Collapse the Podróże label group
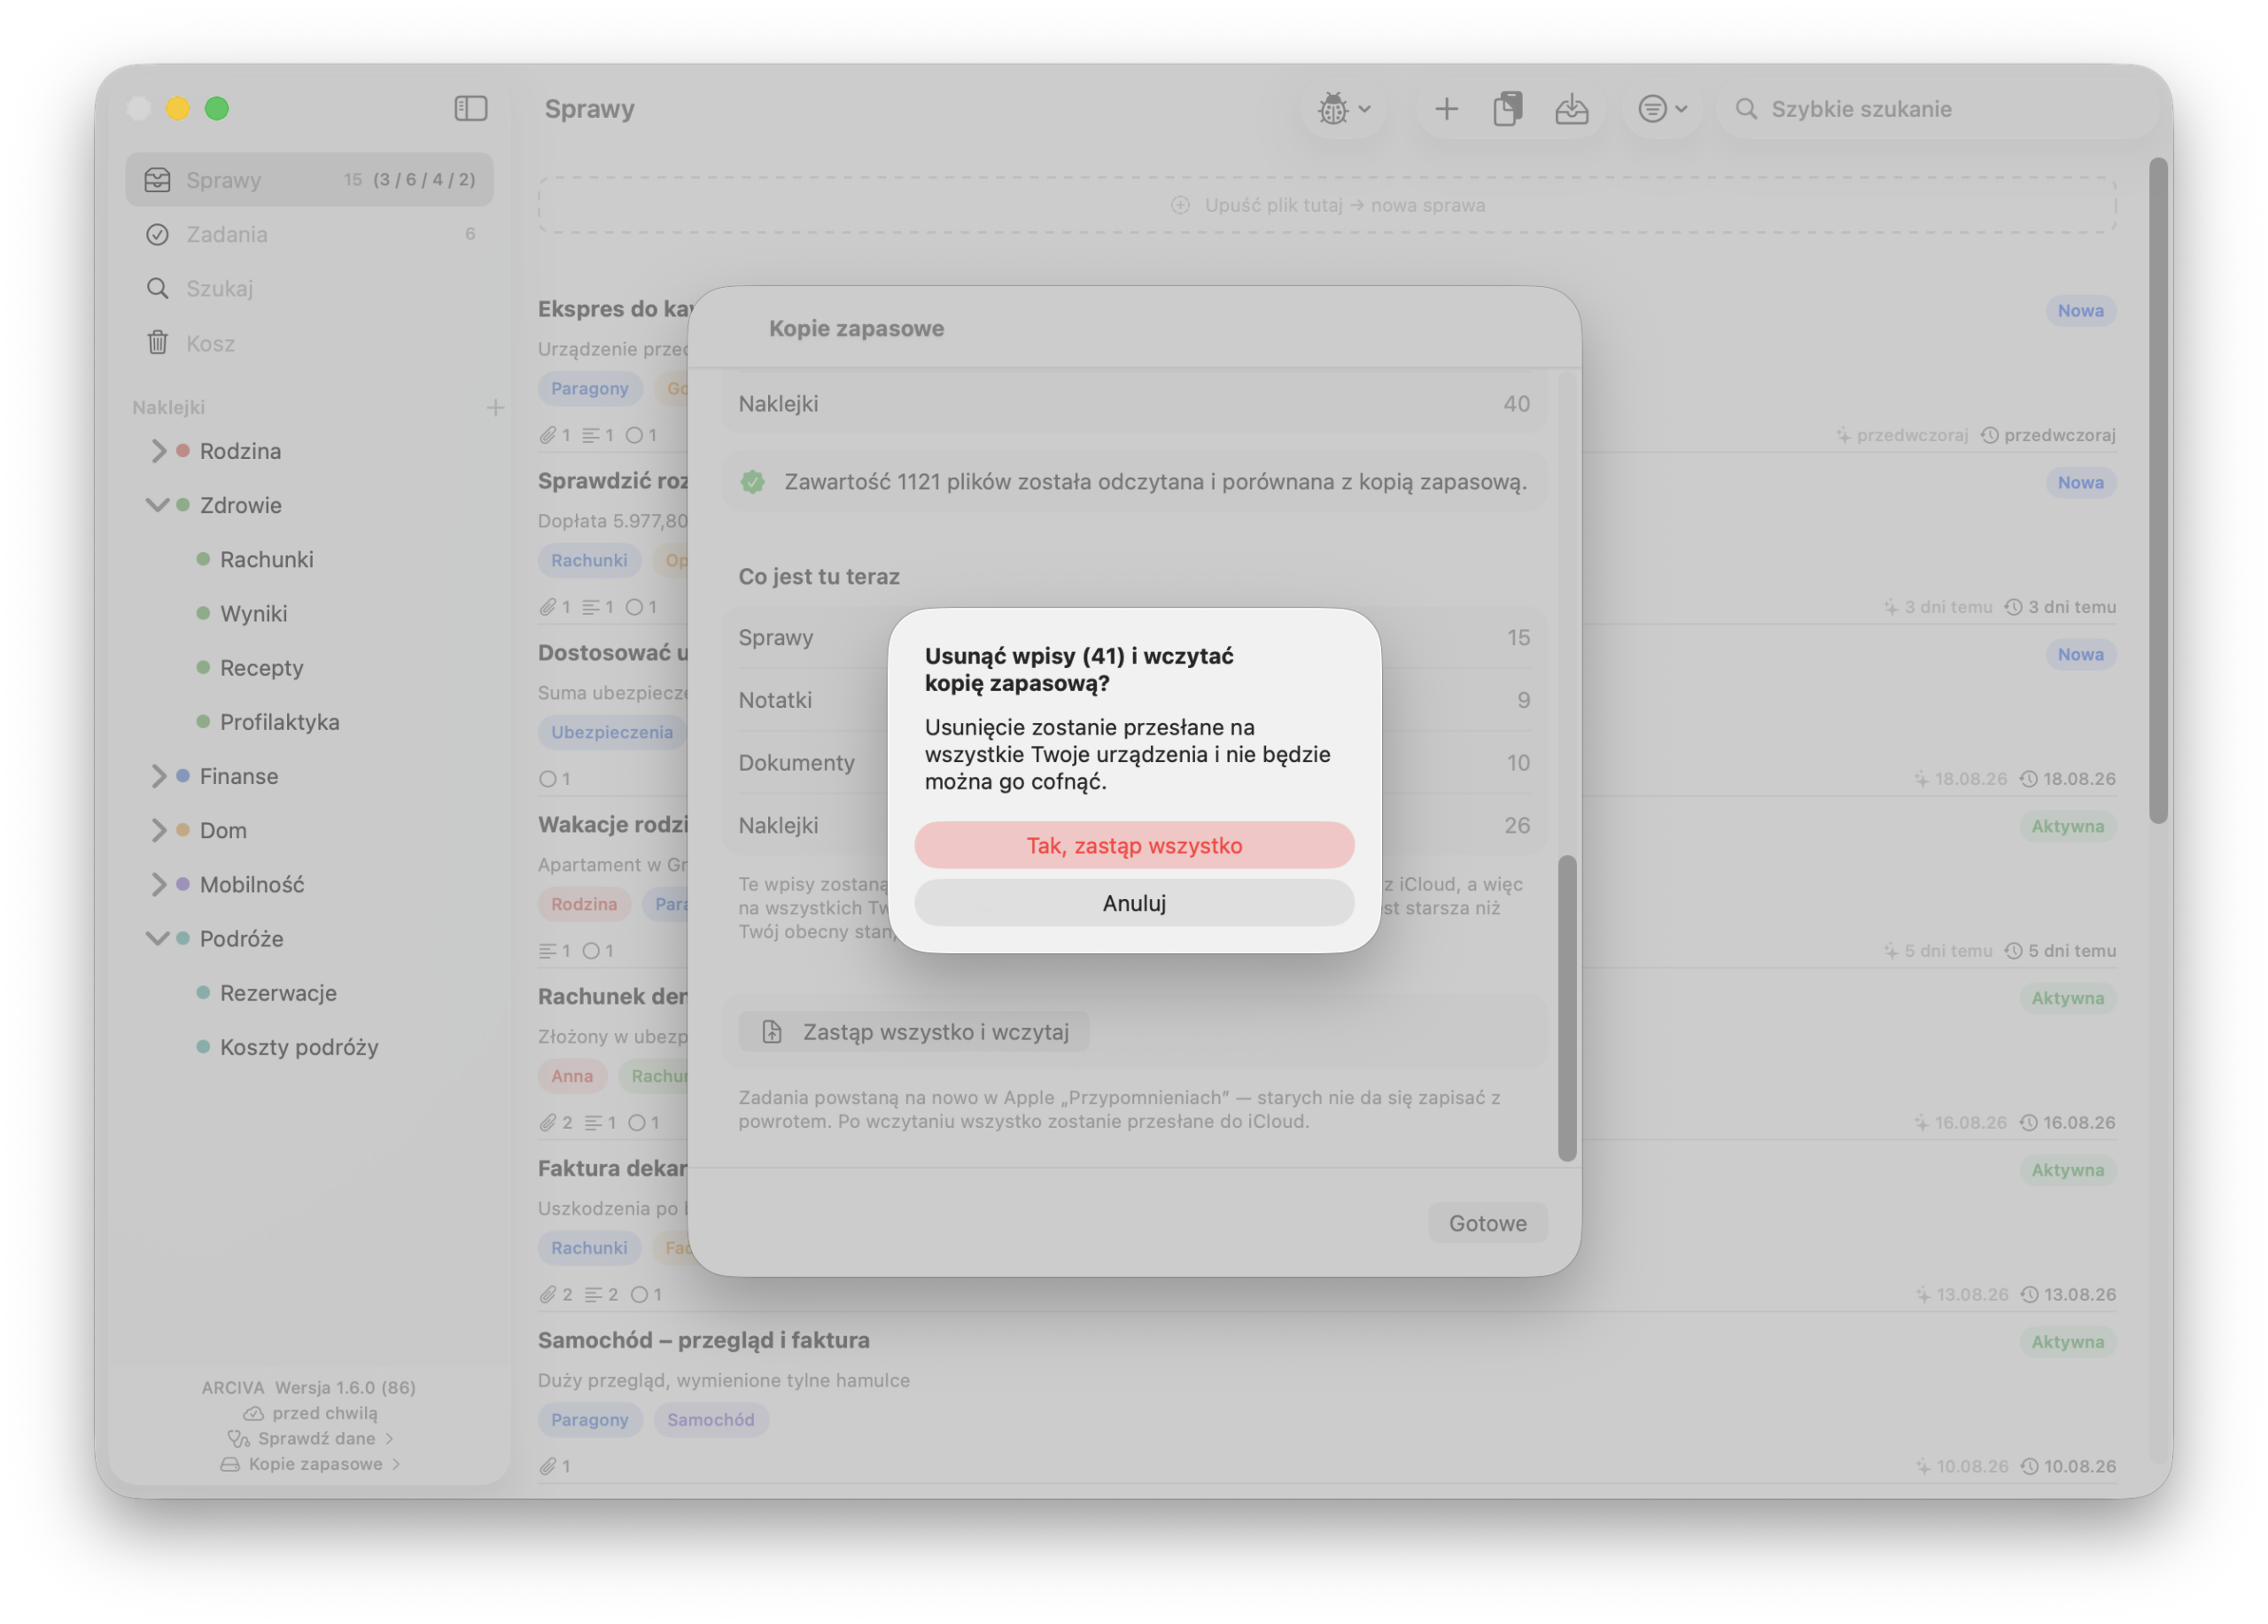Image resolution: width=2268 pixels, height=1624 pixels. 157,938
